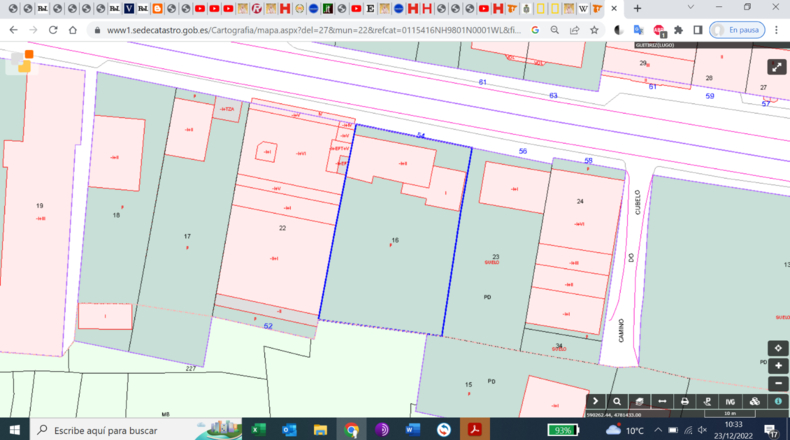Click parcel label 17 on the map

pos(187,236)
